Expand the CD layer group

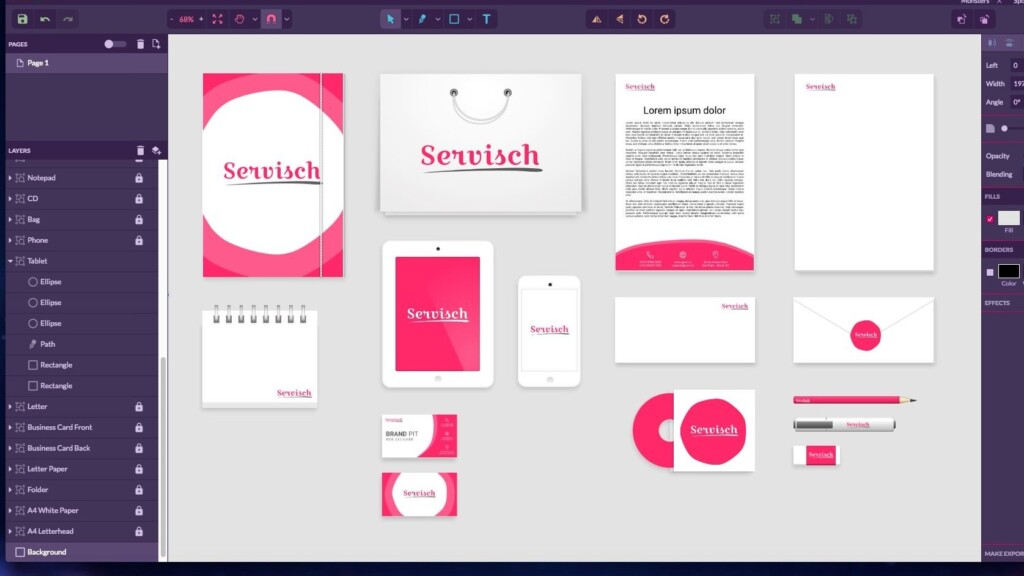10,199
